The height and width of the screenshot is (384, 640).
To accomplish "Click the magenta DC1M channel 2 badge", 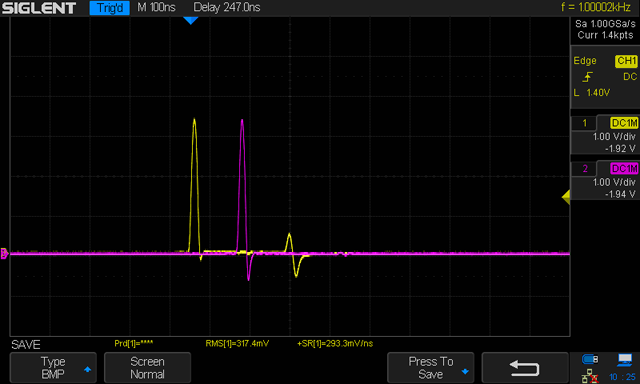I will [624, 169].
